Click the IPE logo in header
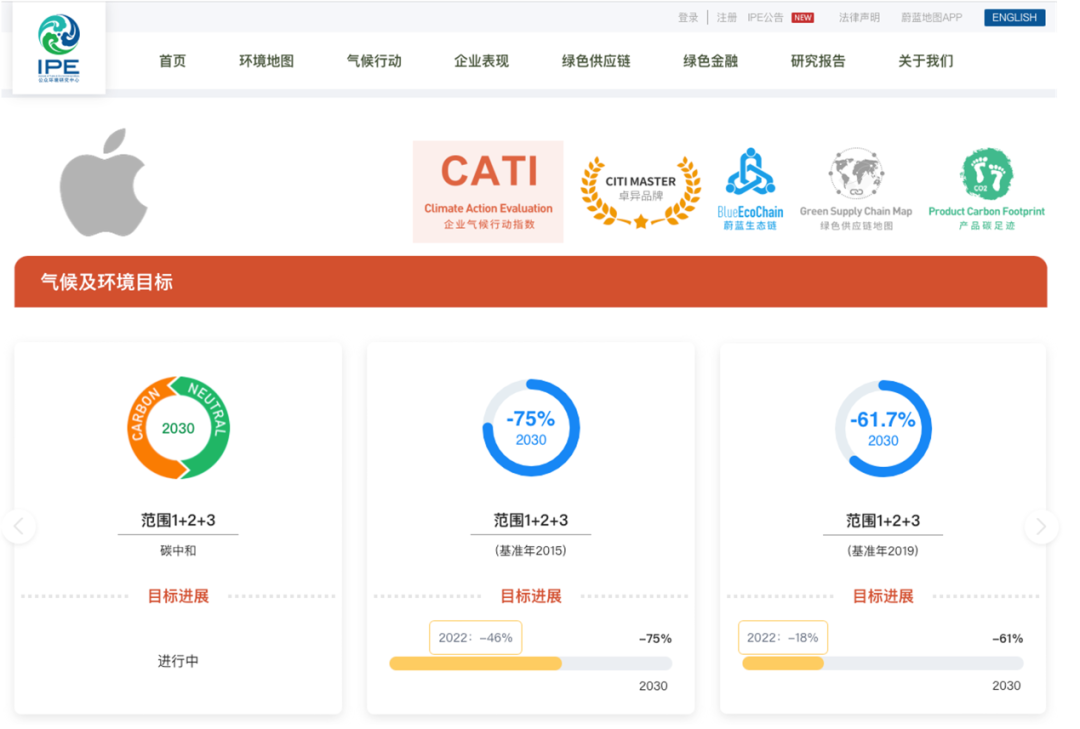 tap(59, 48)
